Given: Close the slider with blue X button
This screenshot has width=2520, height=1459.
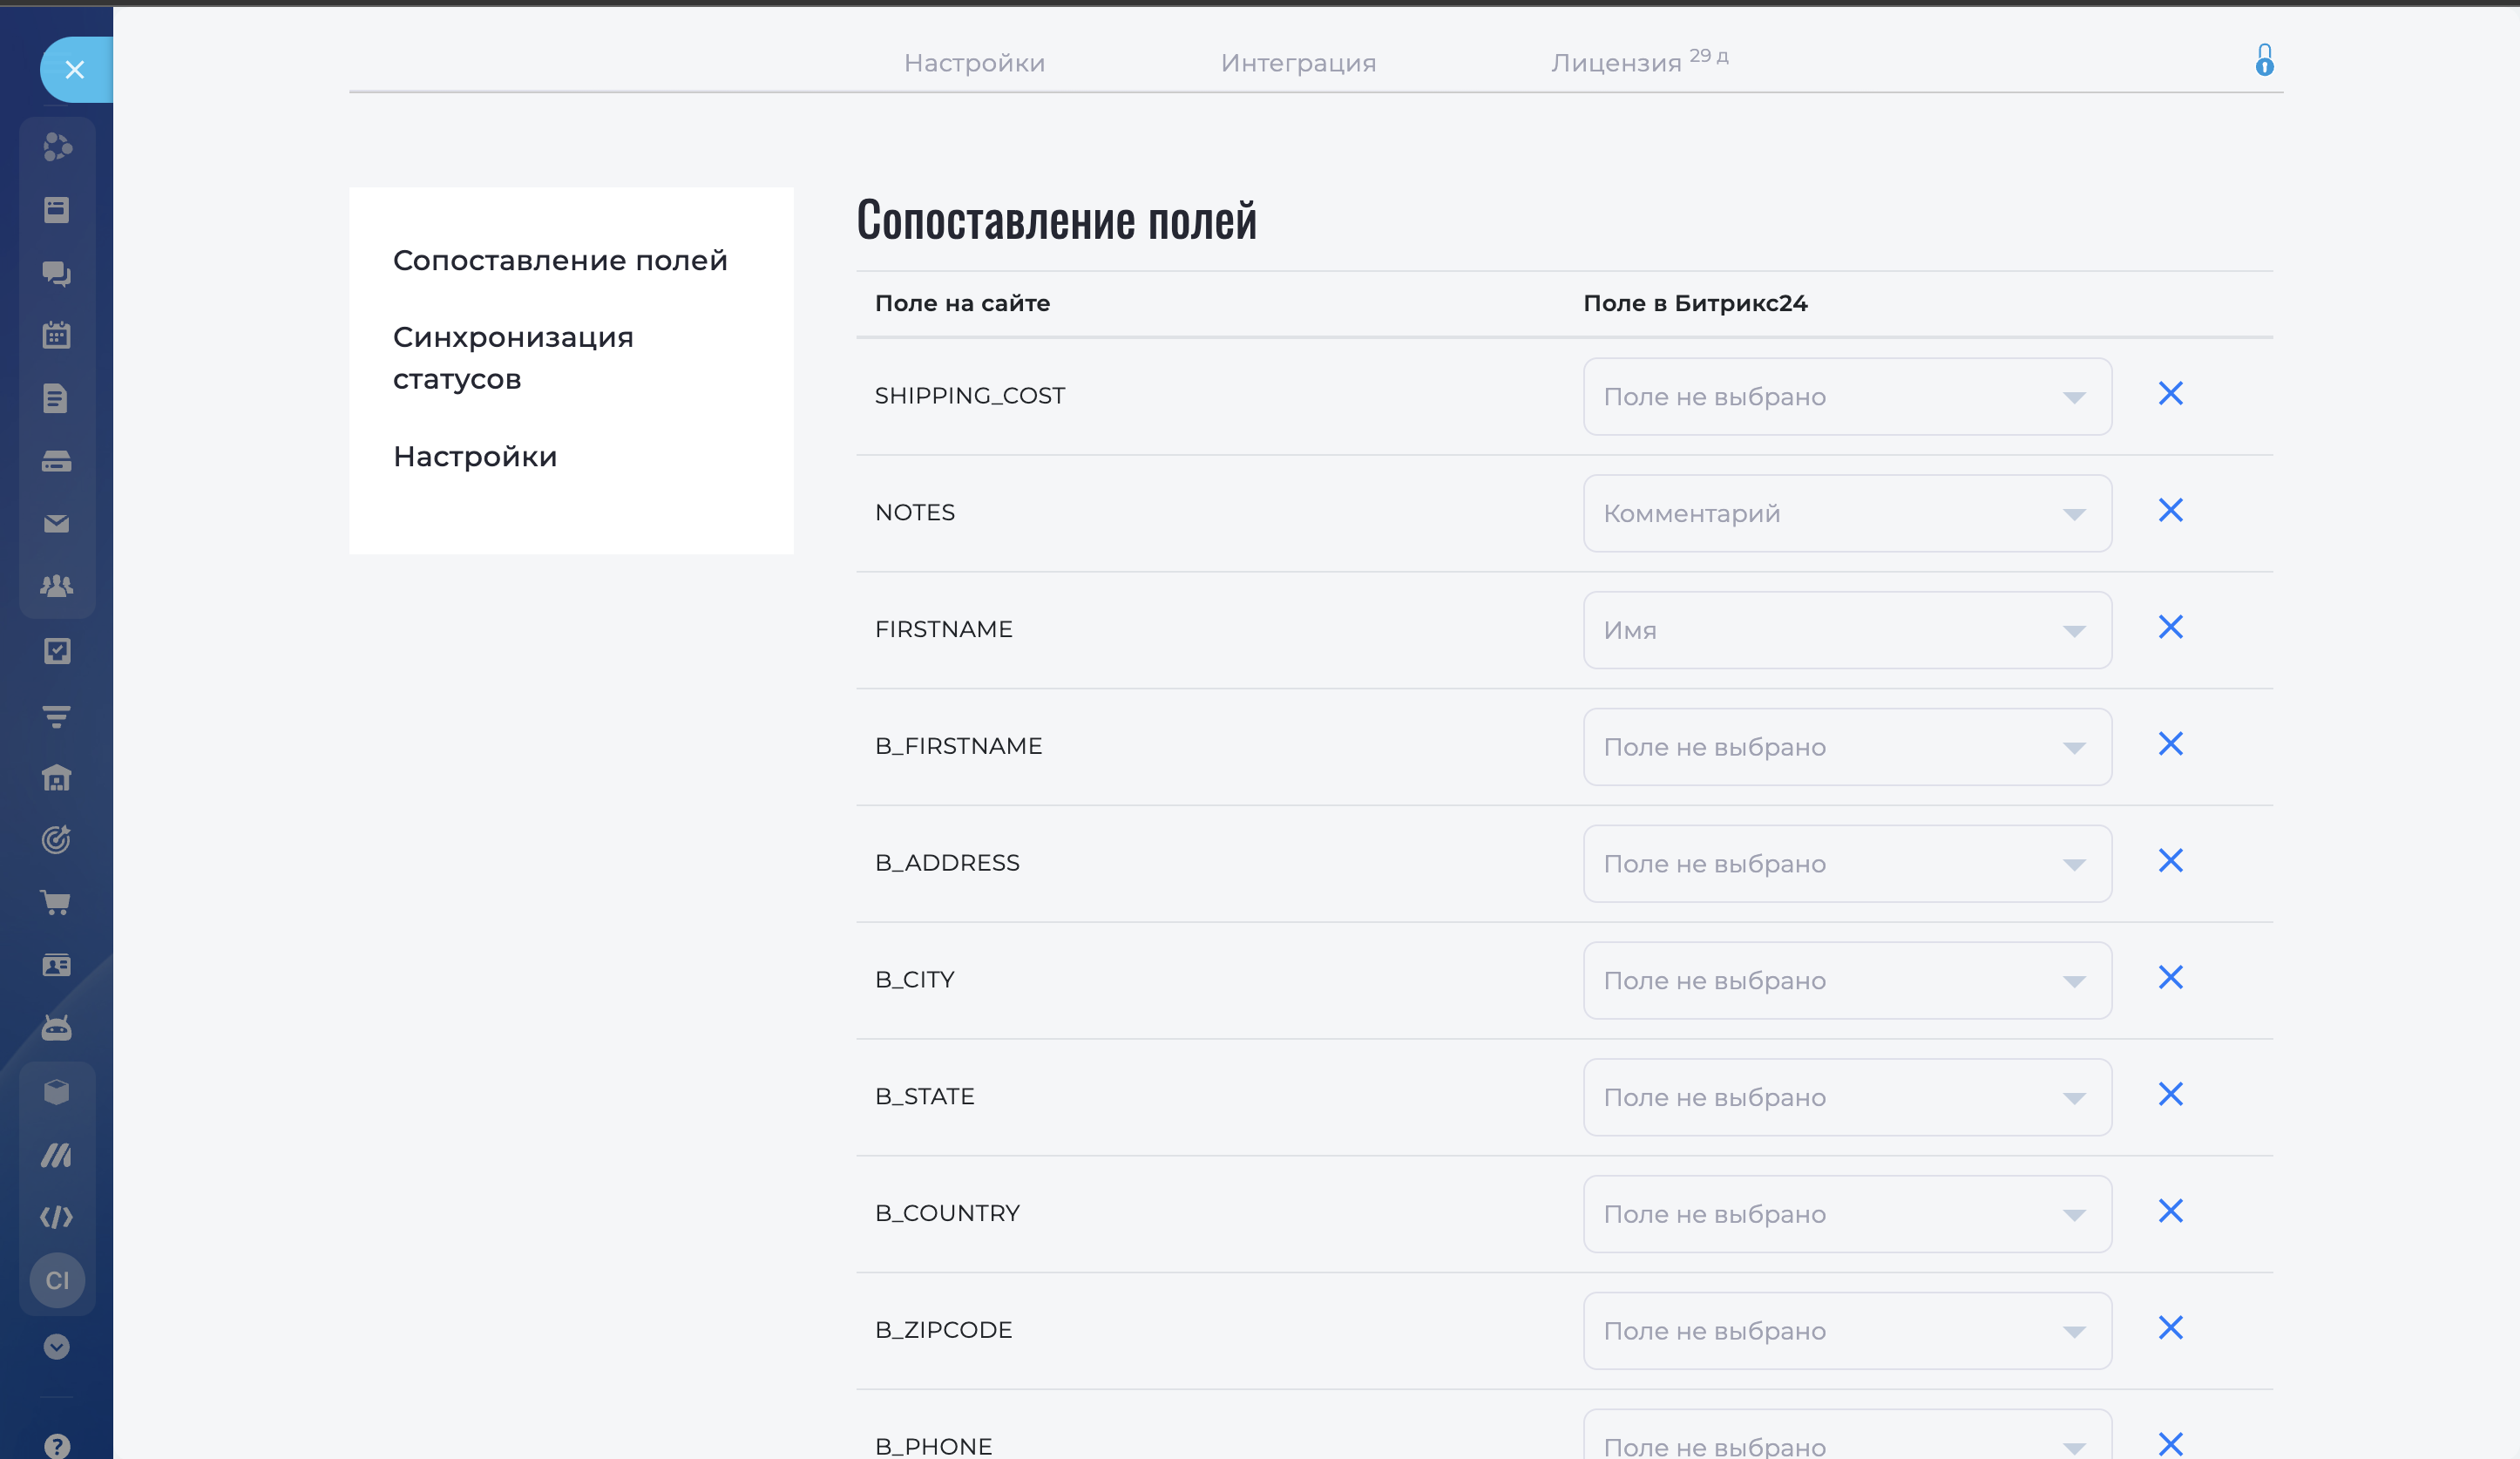Looking at the screenshot, I should pyautogui.click(x=75, y=70).
